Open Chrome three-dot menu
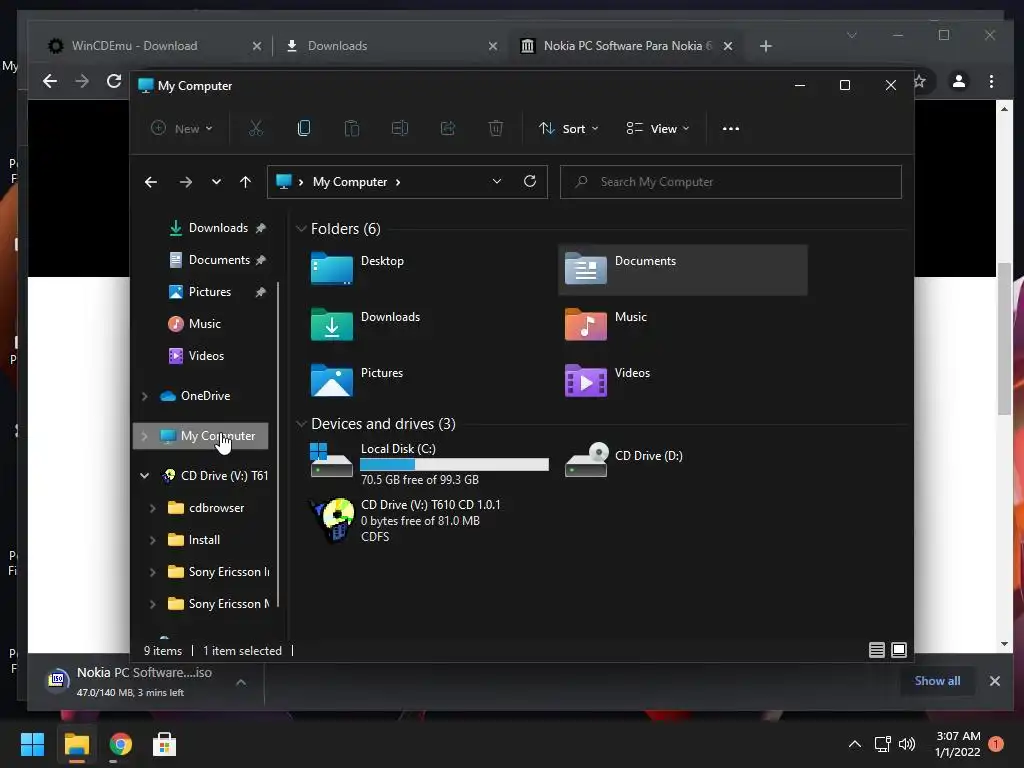Viewport: 1024px width, 768px height. (991, 81)
